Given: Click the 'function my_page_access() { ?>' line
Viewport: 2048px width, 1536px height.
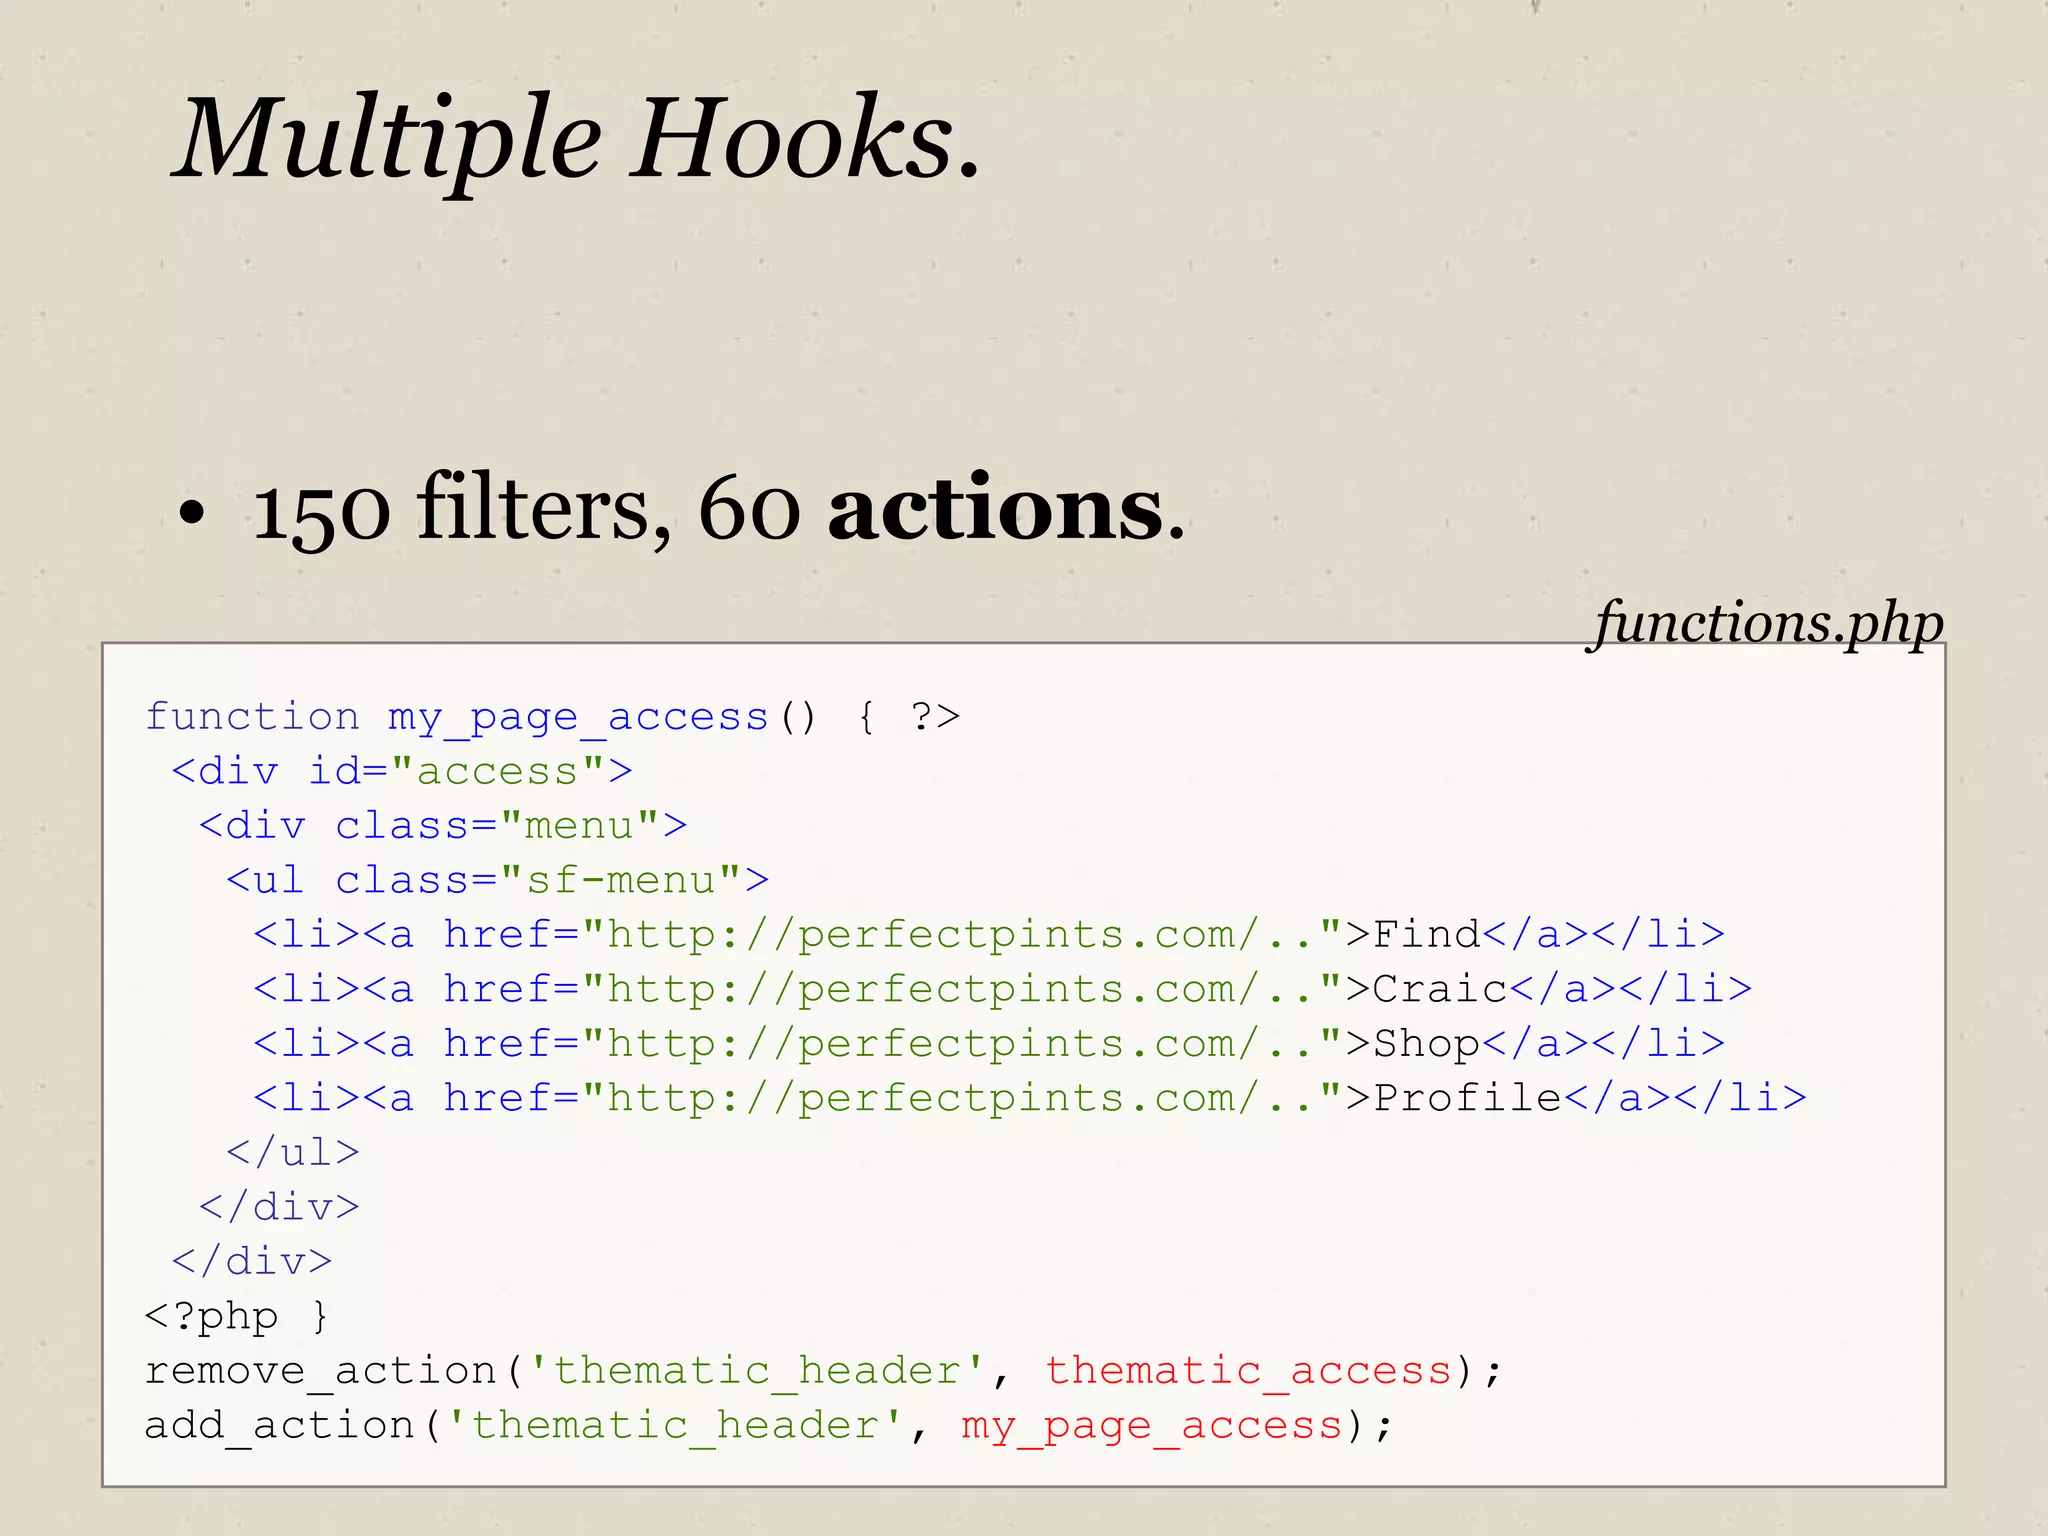Looking at the screenshot, I should point(553,718).
